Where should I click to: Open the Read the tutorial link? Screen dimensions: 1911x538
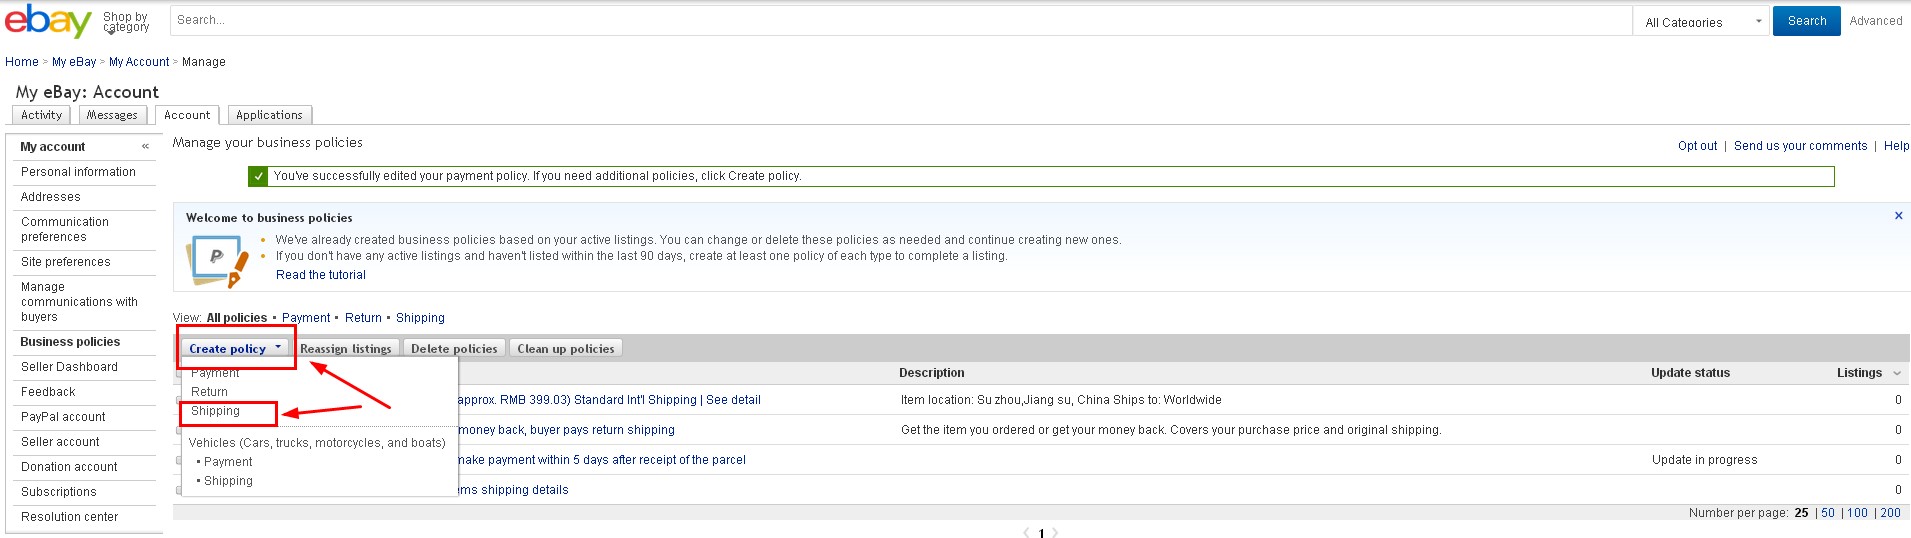(321, 275)
